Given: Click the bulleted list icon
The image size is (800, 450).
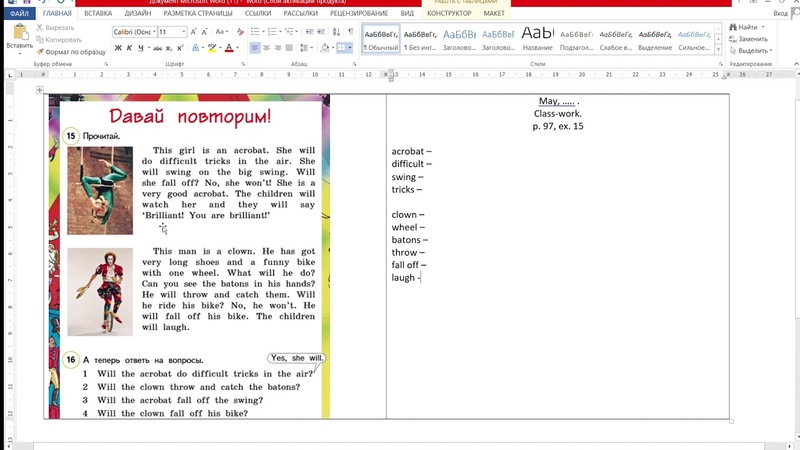Looking at the screenshot, I should (255, 32).
